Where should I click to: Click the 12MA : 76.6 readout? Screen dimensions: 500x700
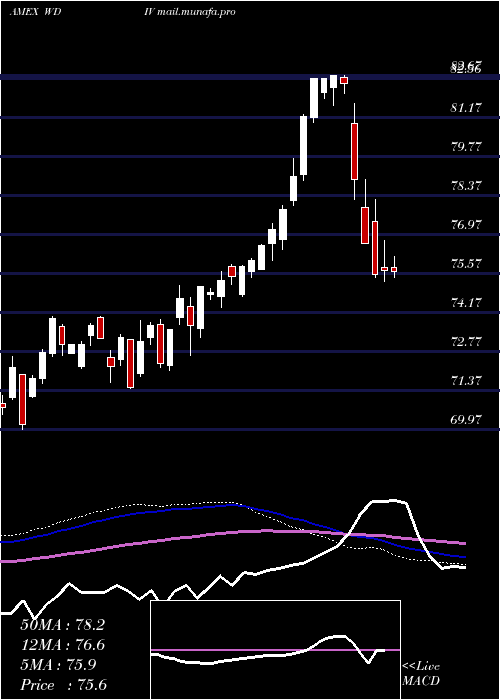[62, 645]
